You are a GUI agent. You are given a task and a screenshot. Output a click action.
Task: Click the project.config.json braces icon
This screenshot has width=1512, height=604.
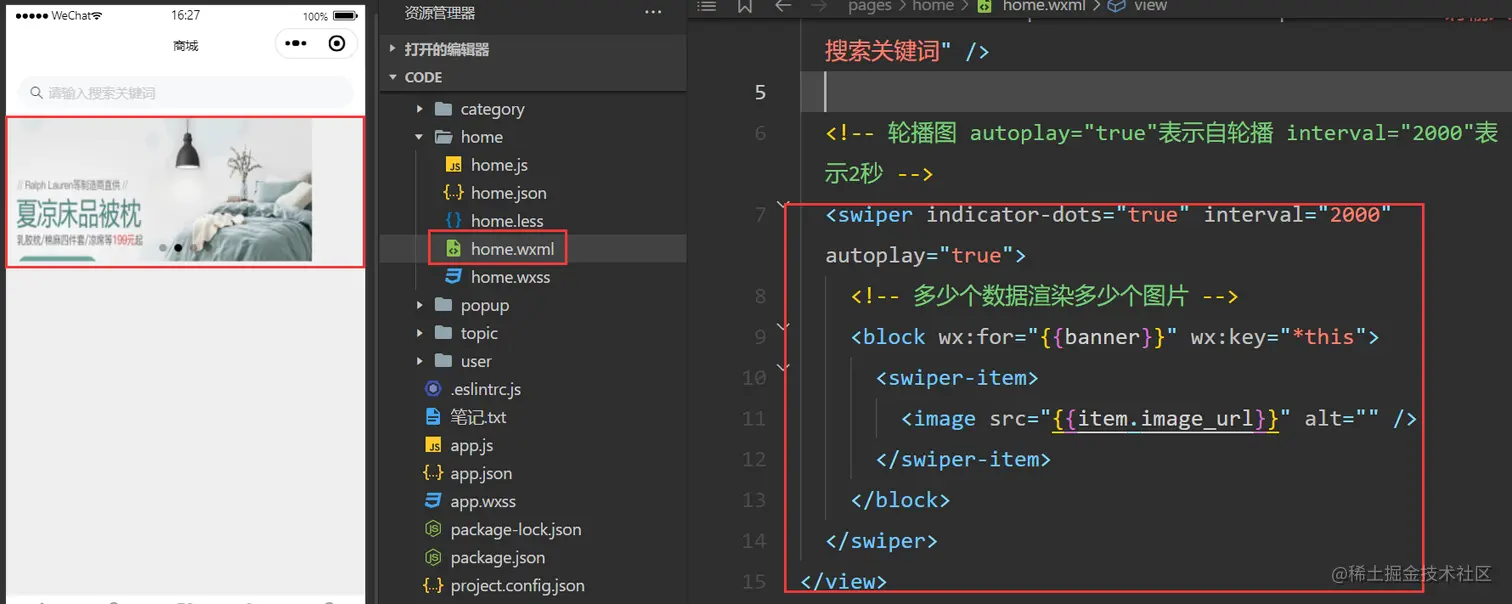coord(433,585)
